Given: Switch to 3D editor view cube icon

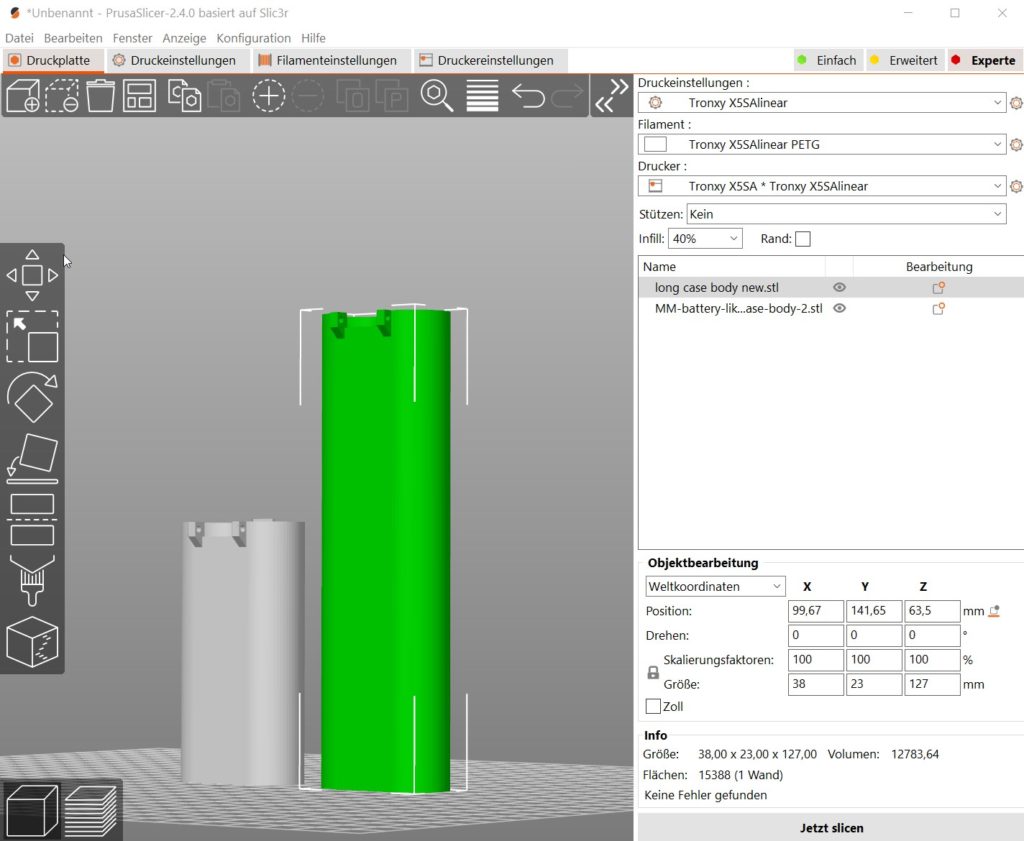Looking at the screenshot, I should 31,810.
